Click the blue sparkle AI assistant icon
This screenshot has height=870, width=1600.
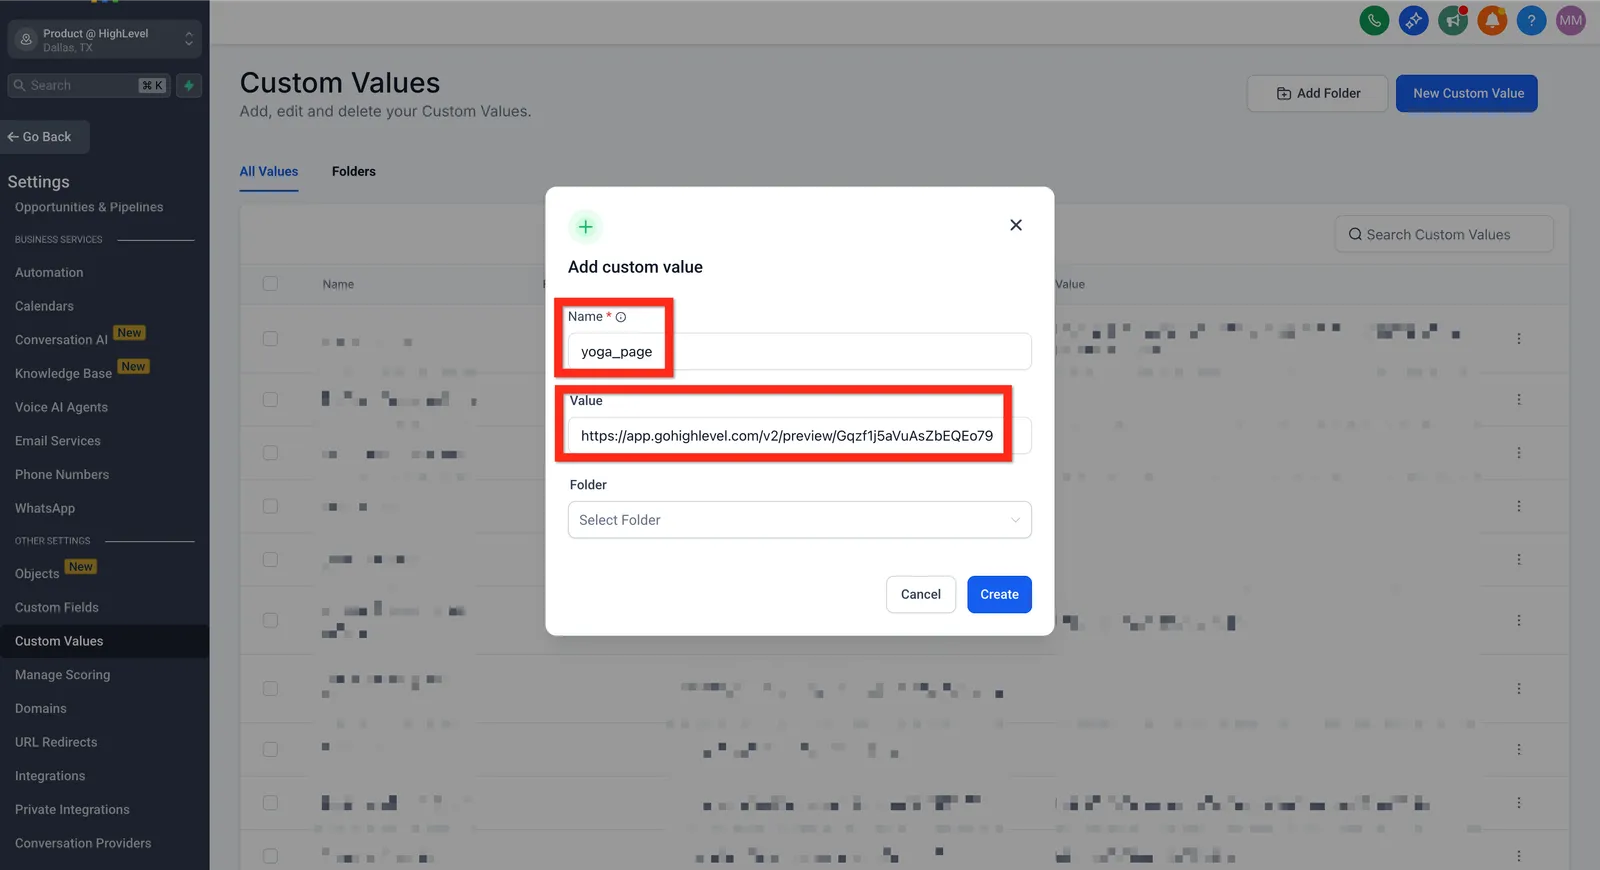pos(1413,20)
